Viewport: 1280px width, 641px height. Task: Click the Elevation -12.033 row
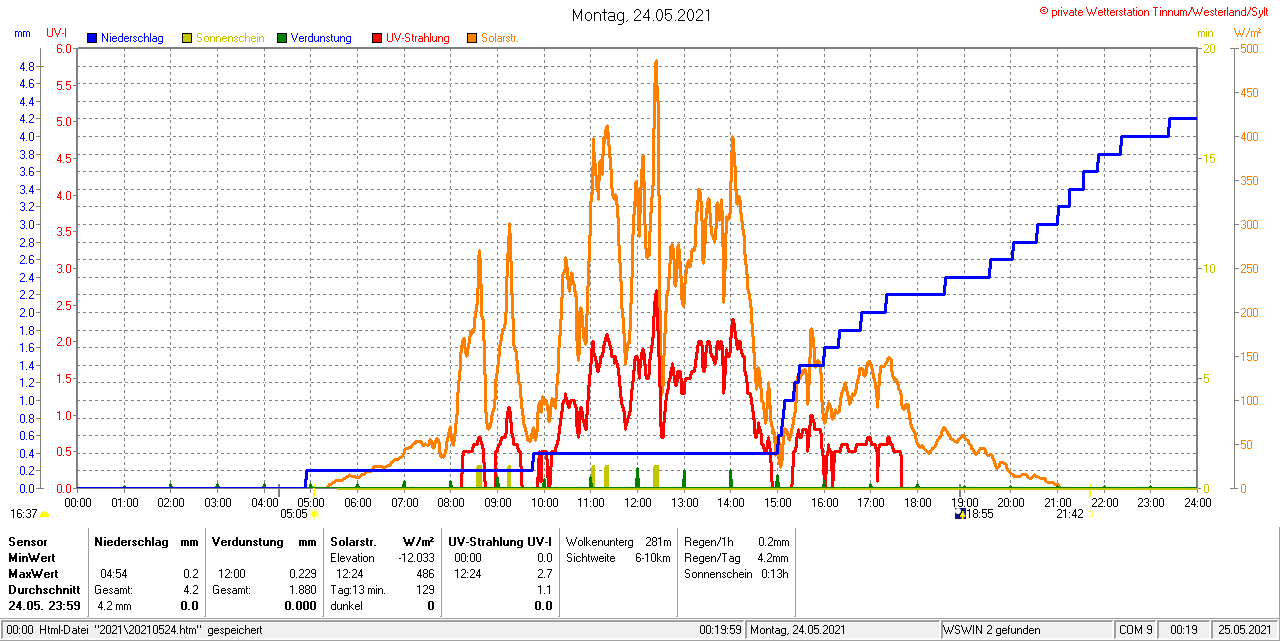tap(382, 557)
